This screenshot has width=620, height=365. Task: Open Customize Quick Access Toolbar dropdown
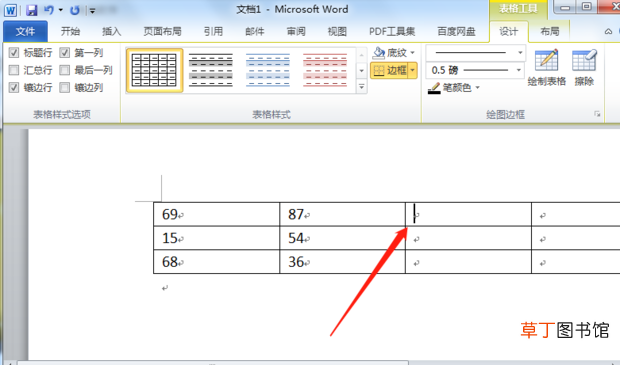point(92,11)
